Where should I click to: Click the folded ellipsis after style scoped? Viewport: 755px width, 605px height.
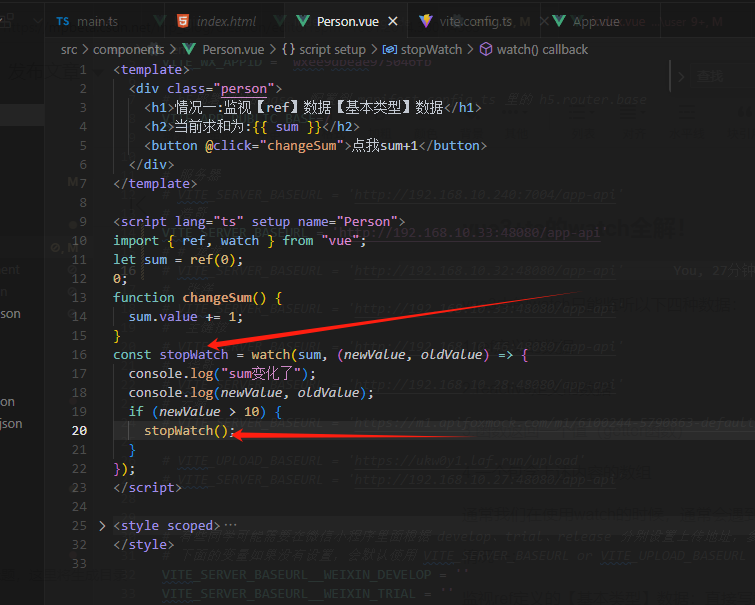pyautogui.click(x=230, y=525)
